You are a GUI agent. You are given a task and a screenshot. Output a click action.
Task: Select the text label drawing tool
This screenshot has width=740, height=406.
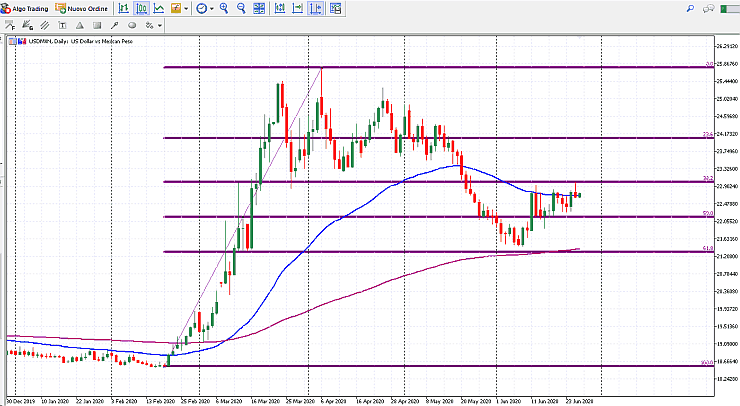(62, 25)
